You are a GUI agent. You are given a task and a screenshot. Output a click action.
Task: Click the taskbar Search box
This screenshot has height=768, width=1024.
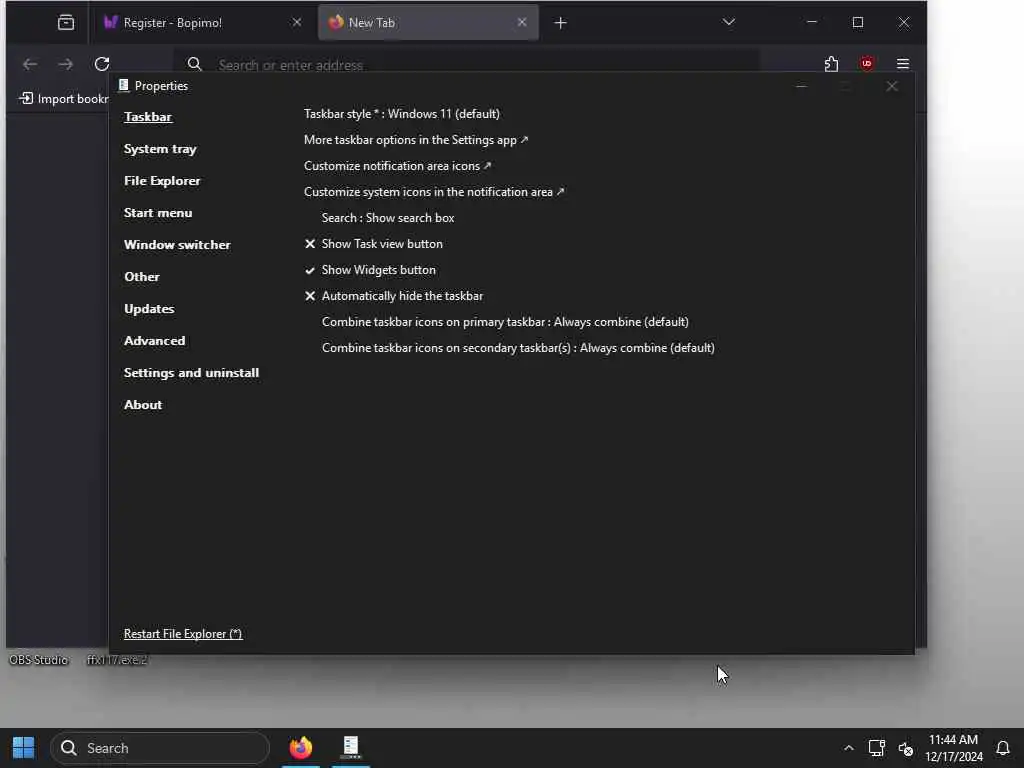[160, 748]
